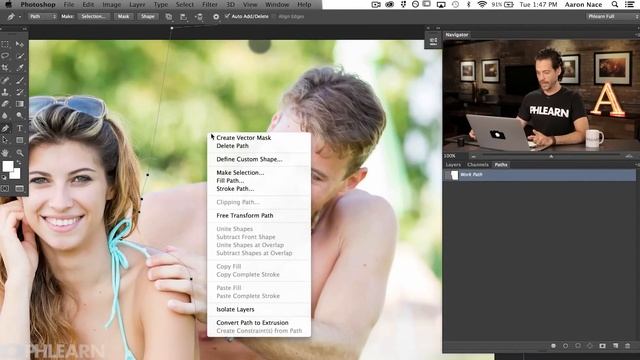Select the History Brush tool
This screenshot has width=640, height=360.
pyautogui.click(x=19, y=92)
